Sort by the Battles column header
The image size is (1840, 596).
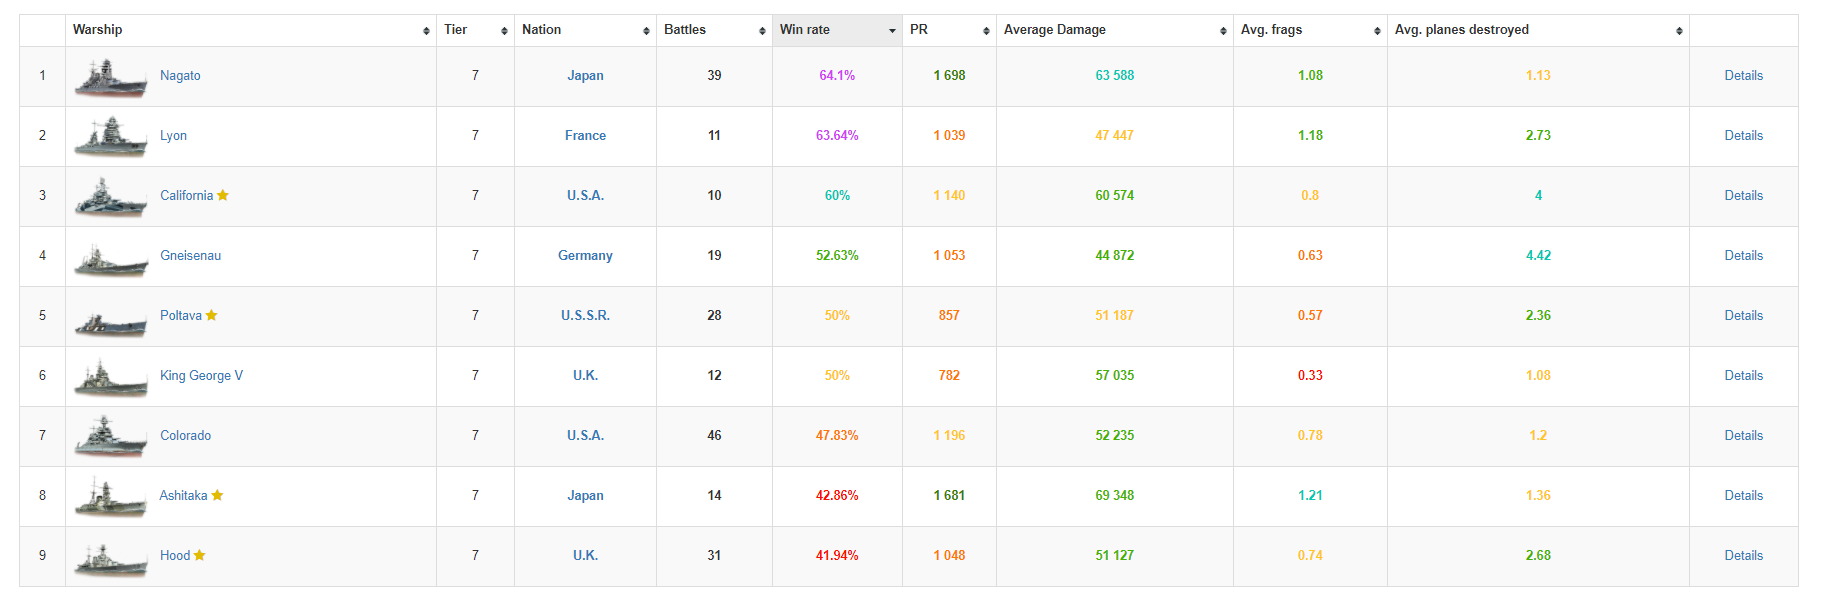[x=713, y=30]
